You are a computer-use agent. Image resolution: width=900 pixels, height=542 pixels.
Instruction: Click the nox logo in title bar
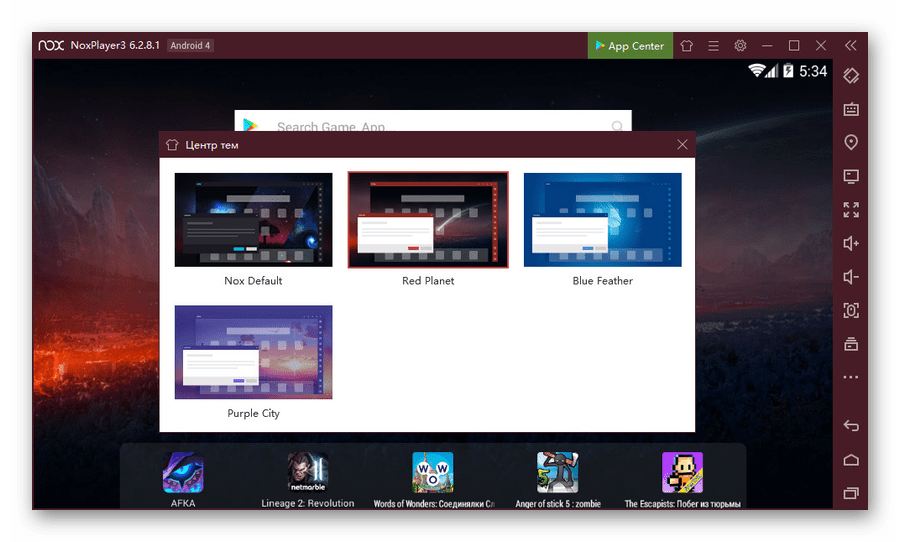51,45
